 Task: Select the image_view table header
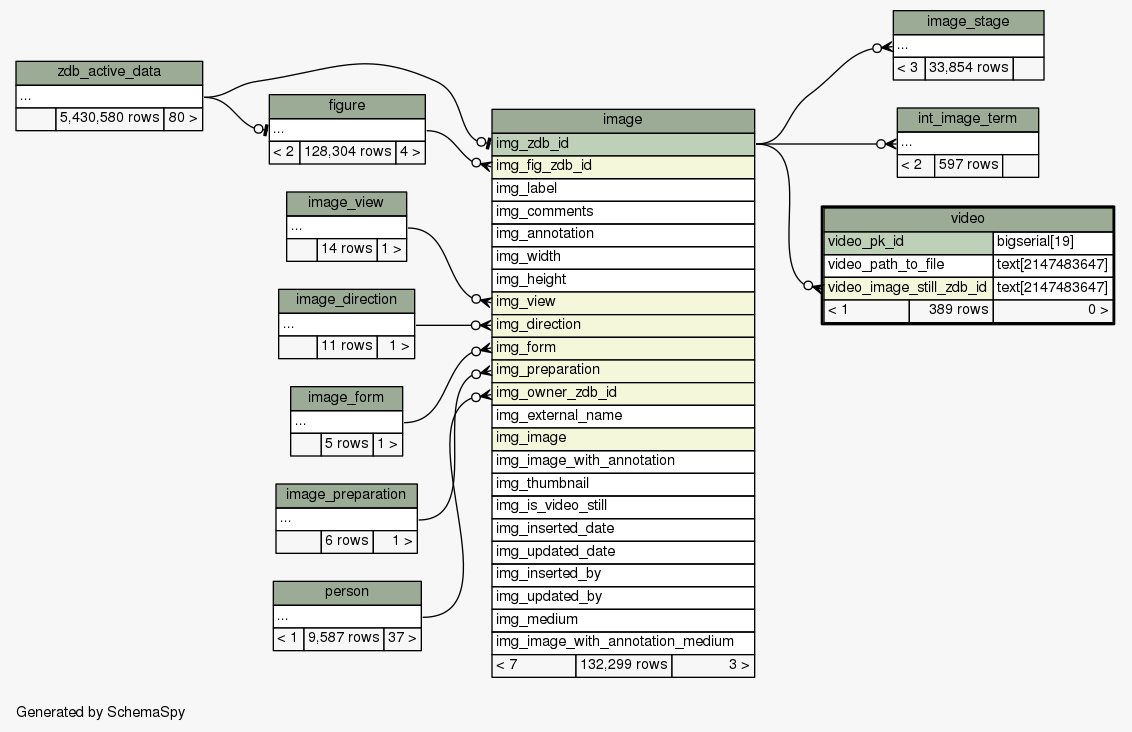tap(346, 203)
